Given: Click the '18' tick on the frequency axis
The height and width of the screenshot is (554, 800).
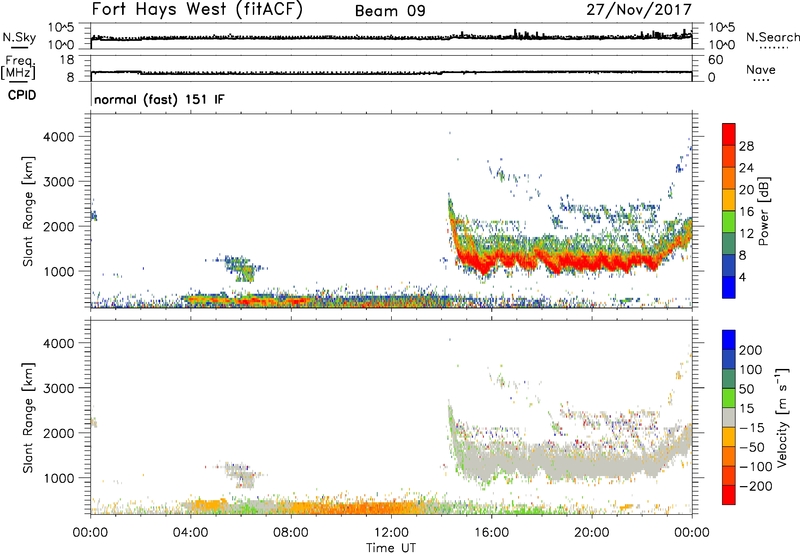Looking at the screenshot, I should tap(67, 60).
